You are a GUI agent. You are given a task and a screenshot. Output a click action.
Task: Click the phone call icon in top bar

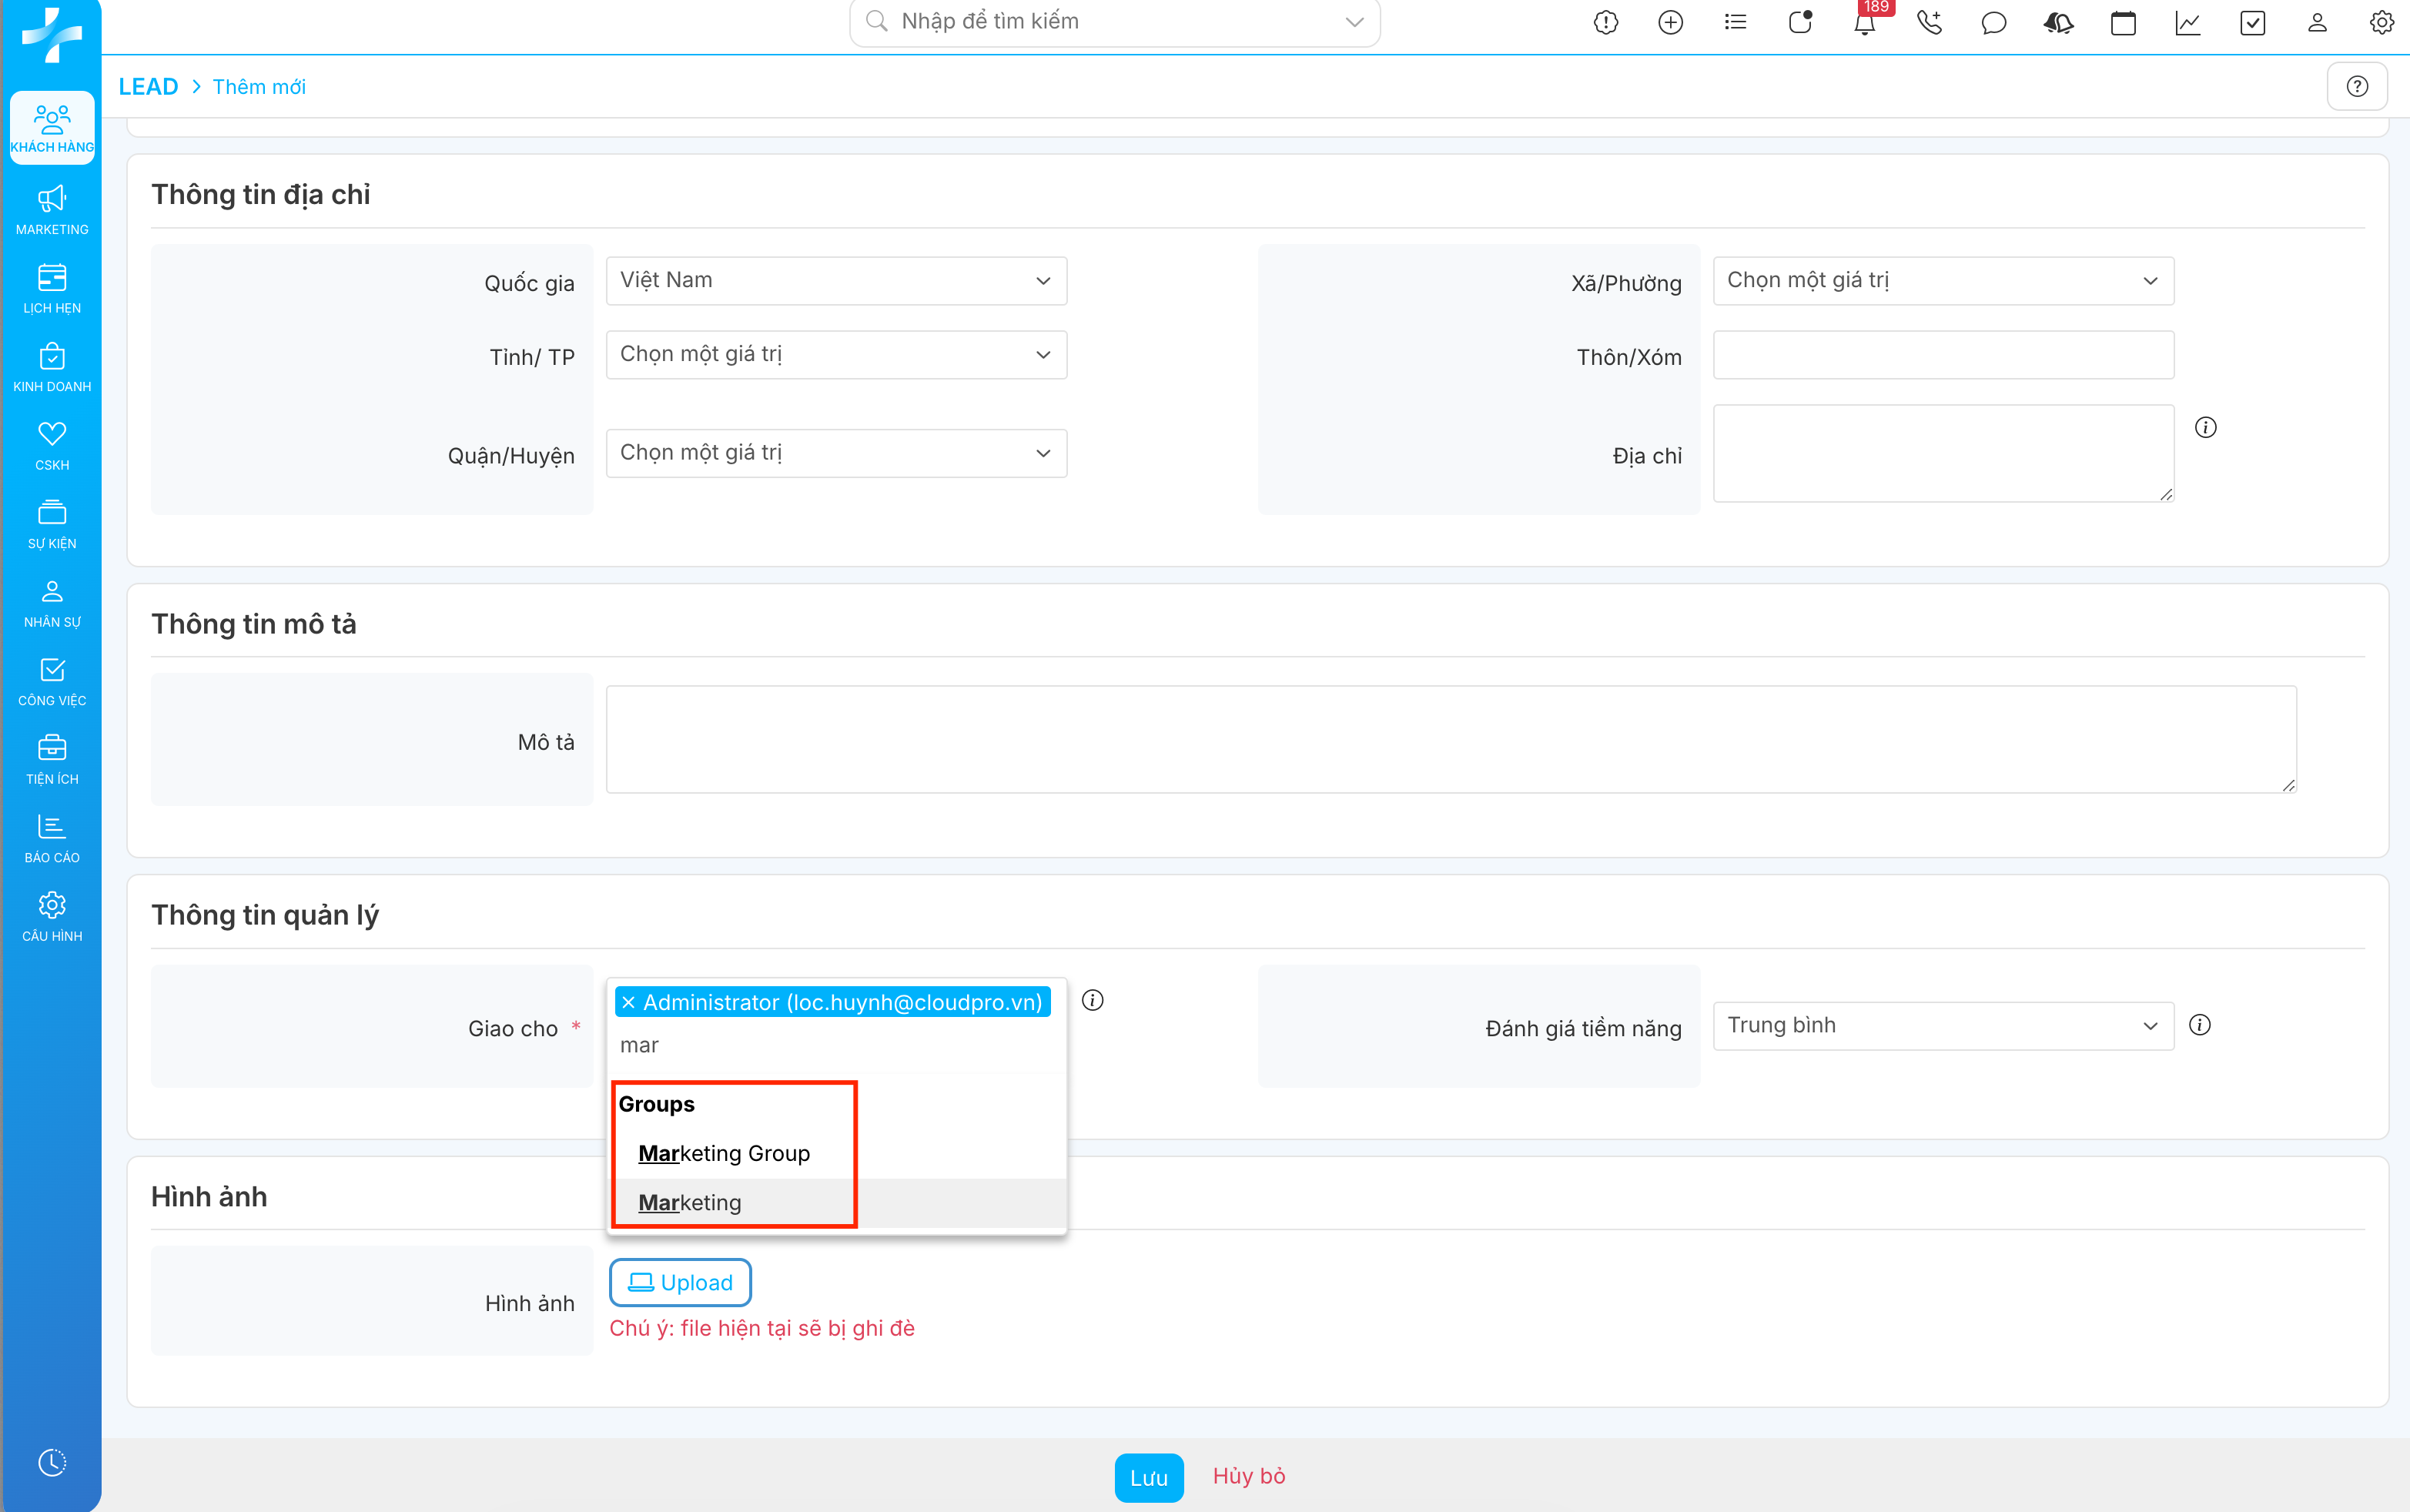1929,23
